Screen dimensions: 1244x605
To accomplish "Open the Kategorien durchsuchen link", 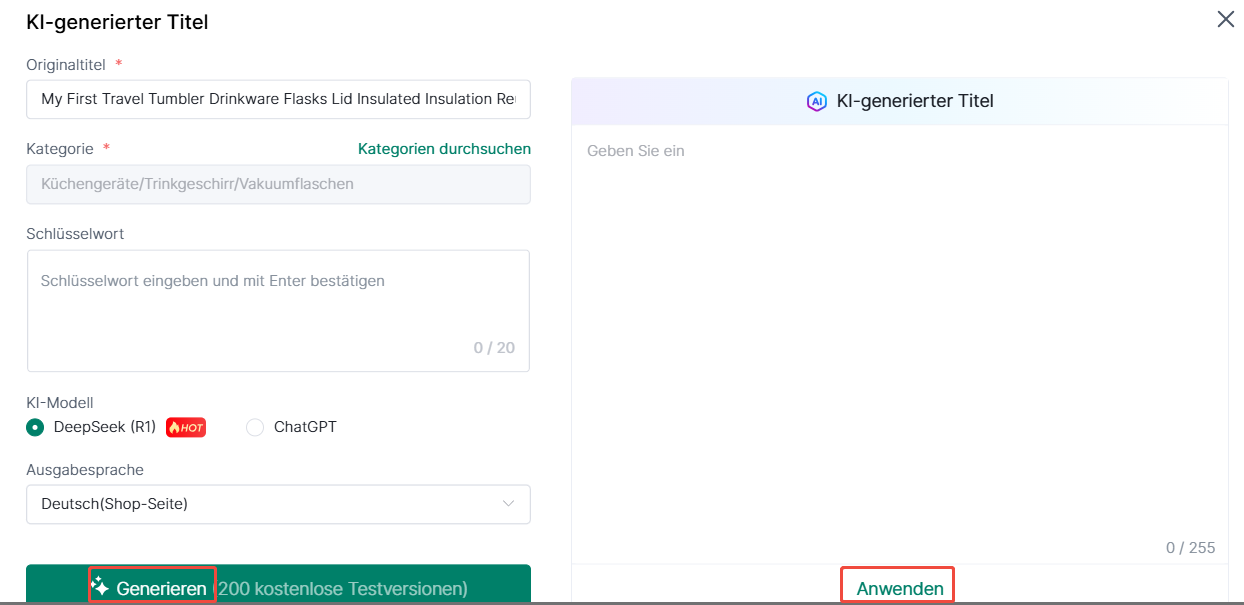I will click(444, 149).
